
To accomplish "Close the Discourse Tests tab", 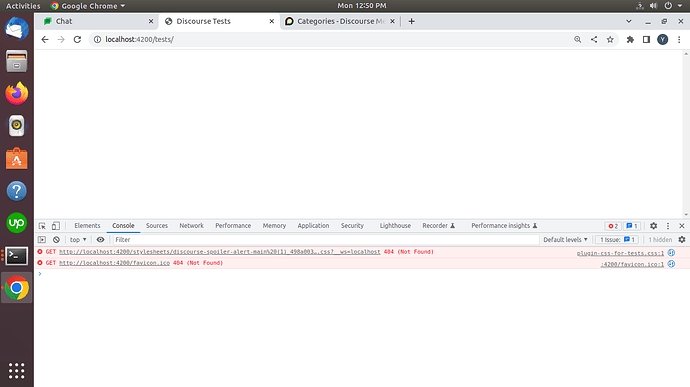I will (272, 21).
